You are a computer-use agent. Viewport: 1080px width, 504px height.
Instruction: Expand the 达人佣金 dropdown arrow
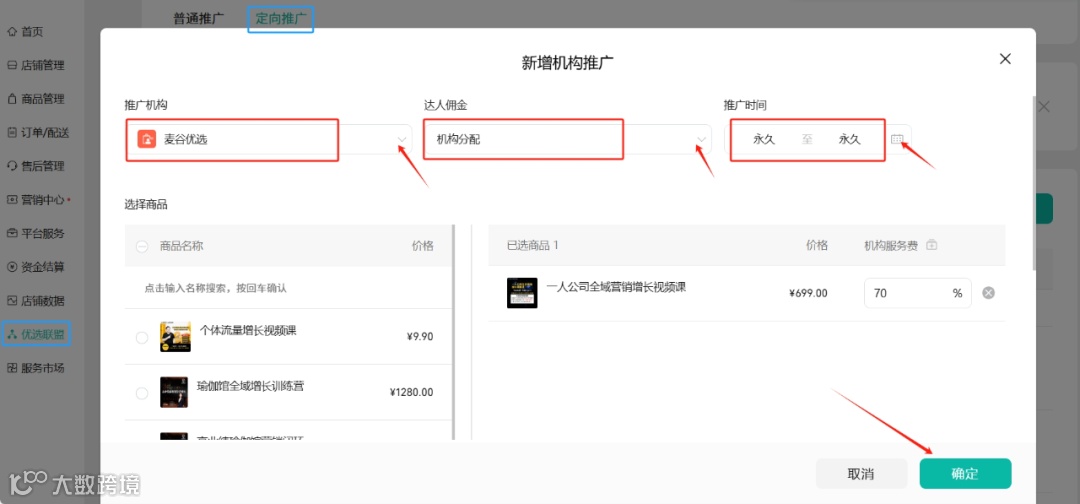coord(701,140)
